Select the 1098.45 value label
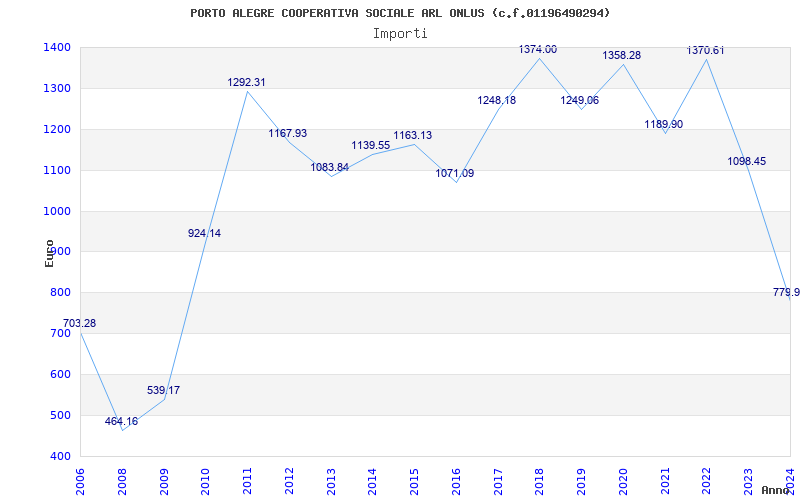Image resolution: width=800 pixels, height=500 pixels. pos(746,161)
